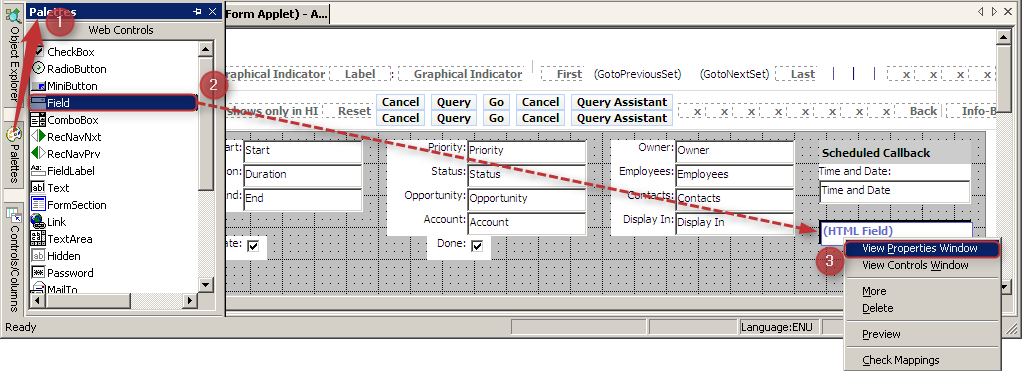Click the Status field in the form
This screenshot has height=372, width=1022.
coord(527,175)
